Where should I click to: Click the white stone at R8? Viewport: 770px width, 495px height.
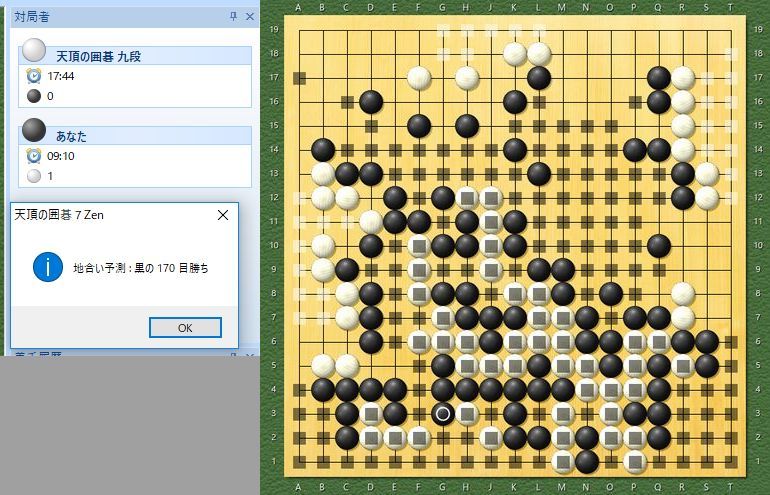click(x=683, y=294)
